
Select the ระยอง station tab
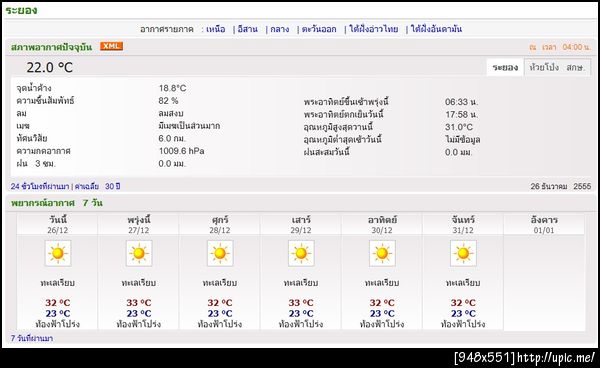pos(505,67)
